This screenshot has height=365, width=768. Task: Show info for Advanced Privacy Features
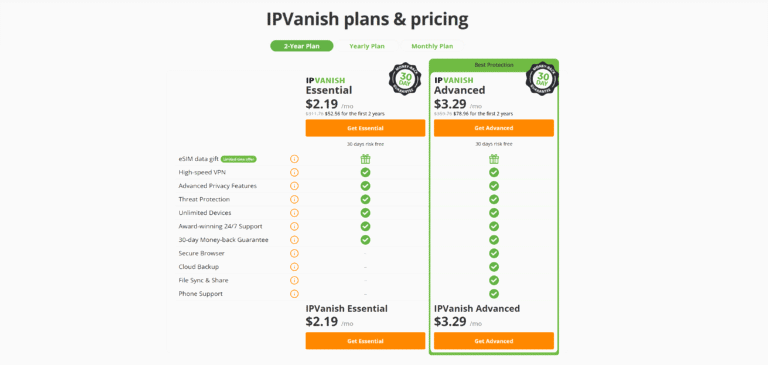click(294, 186)
